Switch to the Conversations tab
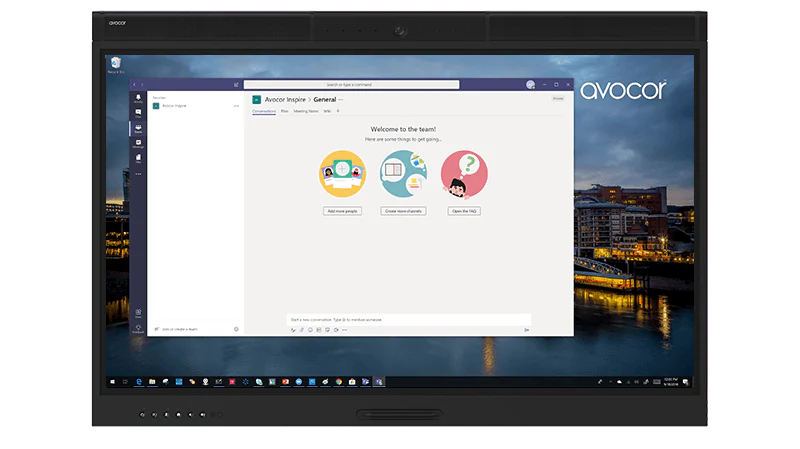The height and width of the screenshot is (449, 800). coord(264,111)
